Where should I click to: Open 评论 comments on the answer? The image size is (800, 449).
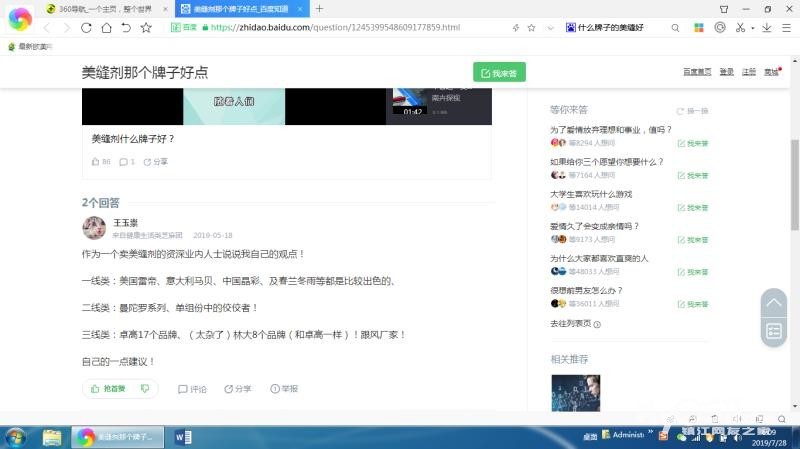192,389
